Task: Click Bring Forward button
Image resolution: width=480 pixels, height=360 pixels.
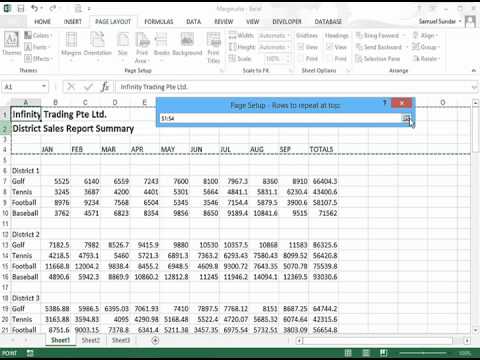Action: tap(377, 35)
